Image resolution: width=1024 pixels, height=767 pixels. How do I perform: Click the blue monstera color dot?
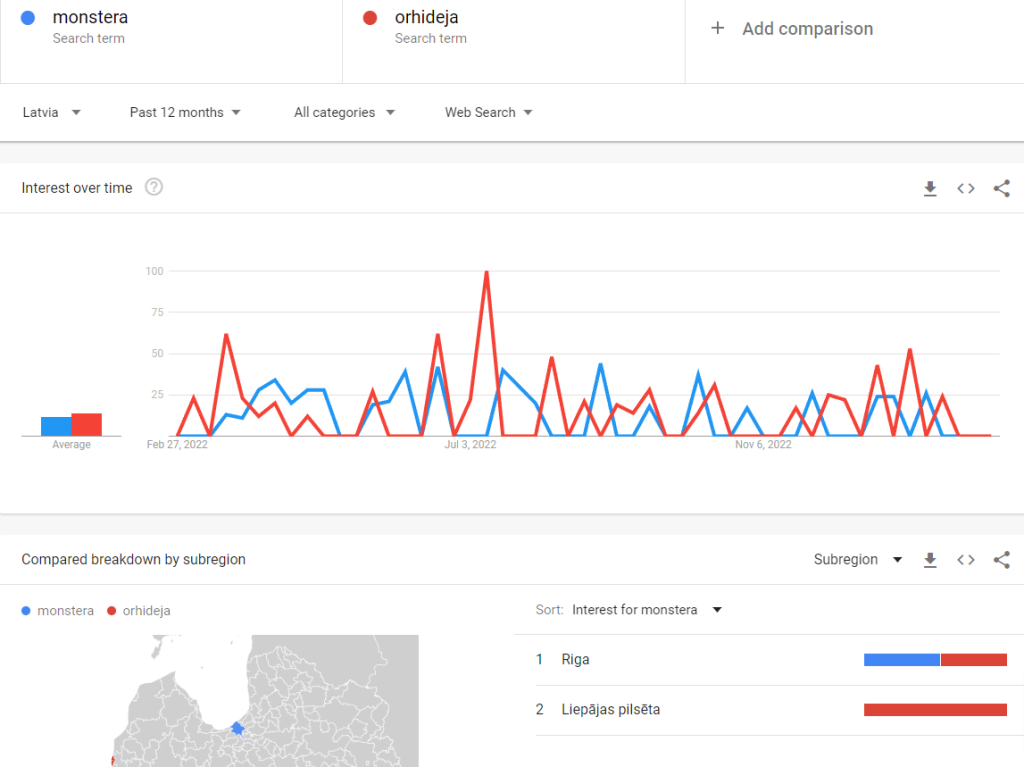(28, 18)
